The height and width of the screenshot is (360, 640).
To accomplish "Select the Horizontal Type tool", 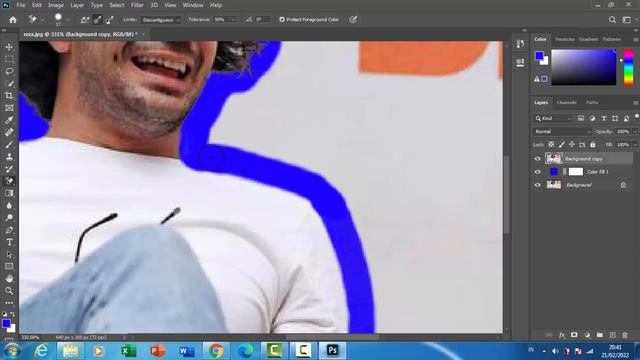I will point(9,242).
